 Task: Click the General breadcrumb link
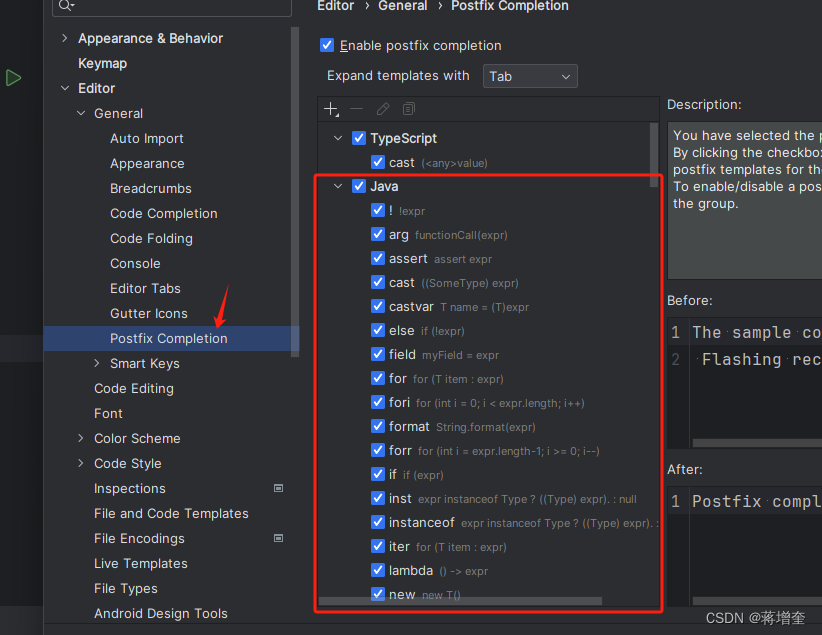(x=403, y=6)
